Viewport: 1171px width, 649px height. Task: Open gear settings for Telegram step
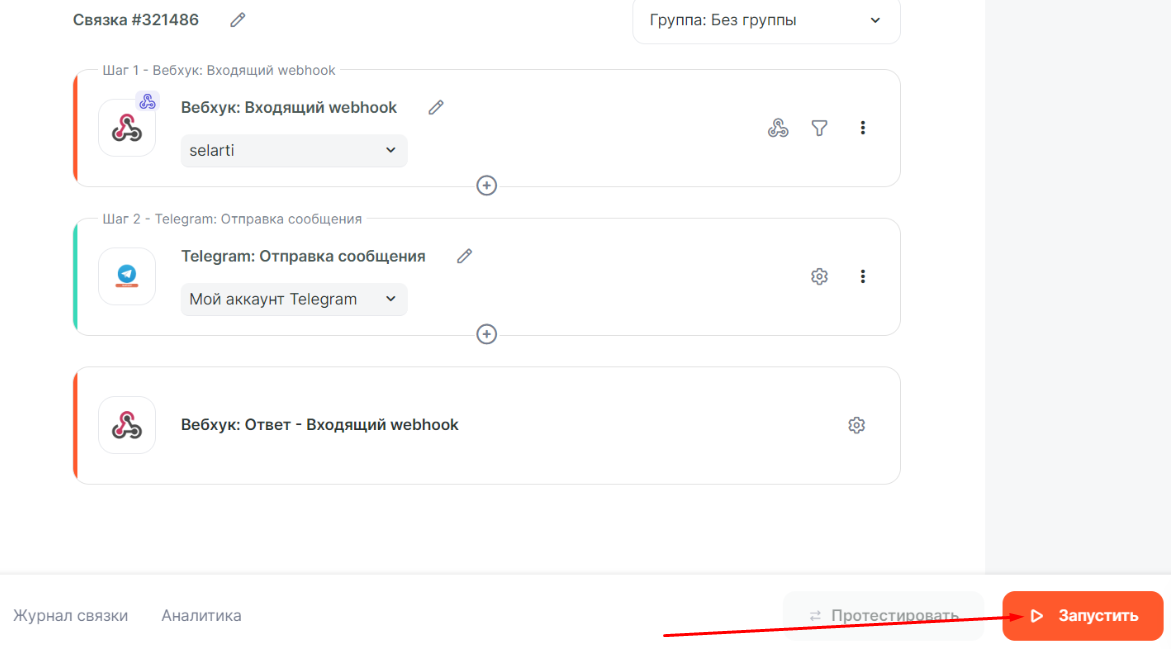pyautogui.click(x=819, y=276)
